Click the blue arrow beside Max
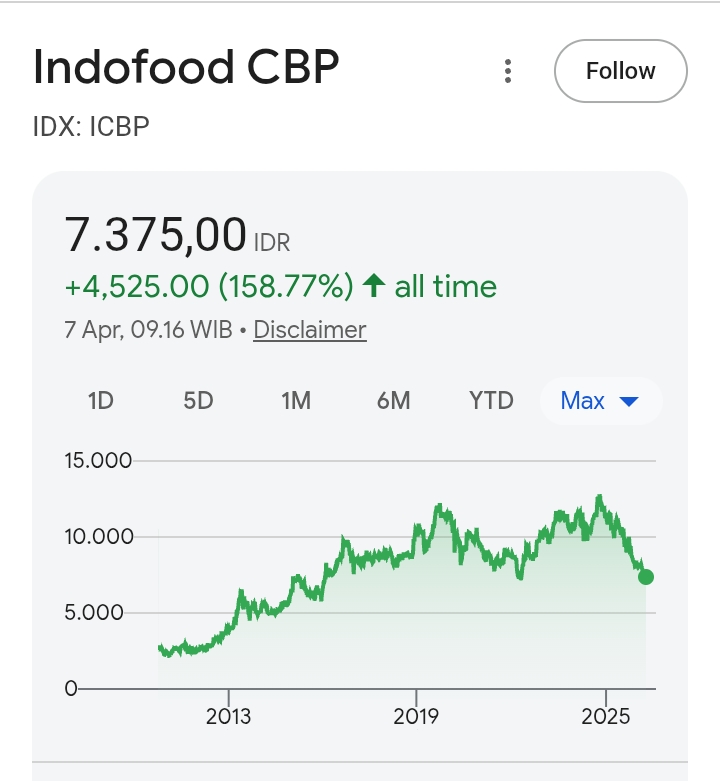 (629, 402)
